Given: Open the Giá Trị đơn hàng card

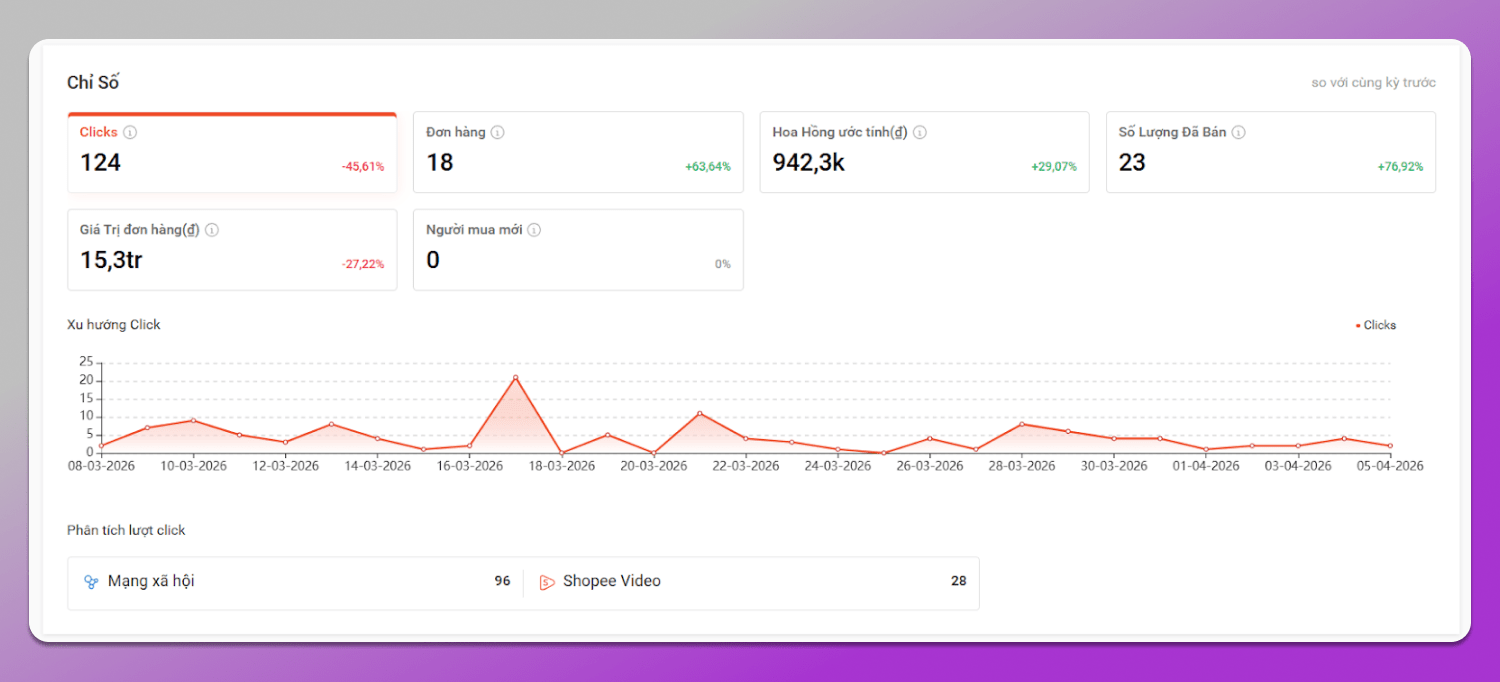Looking at the screenshot, I should click(232, 250).
